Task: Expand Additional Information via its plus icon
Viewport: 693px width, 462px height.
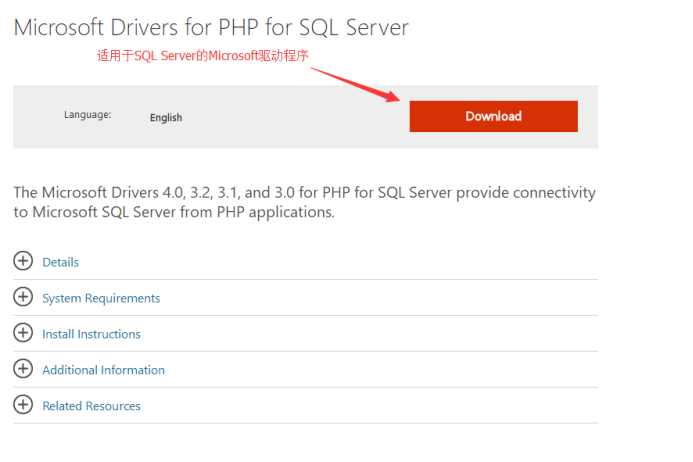Action: (x=23, y=368)
